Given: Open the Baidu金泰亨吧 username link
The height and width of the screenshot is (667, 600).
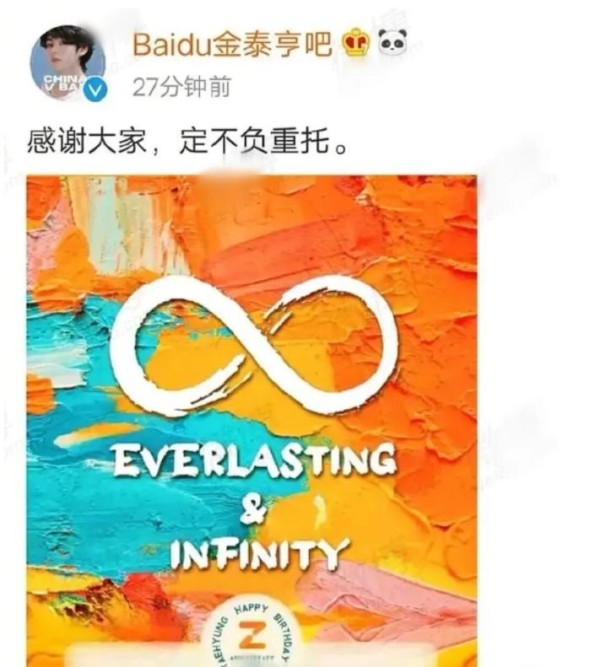Looking at the screenshot, I should [x=232, y=43].
